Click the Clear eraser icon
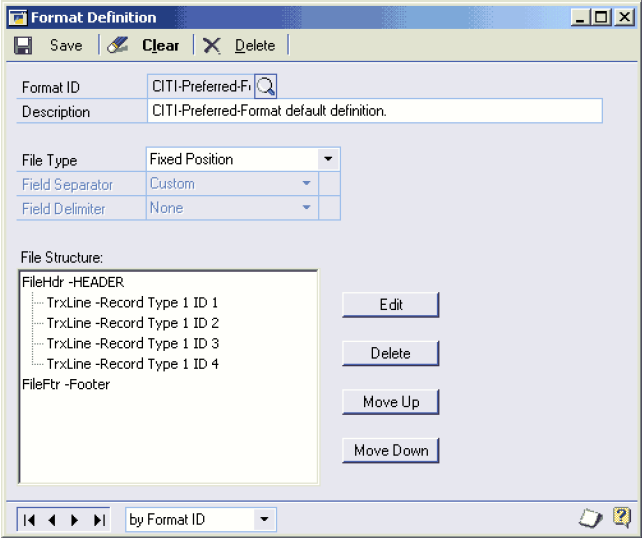 pos(118,45)
